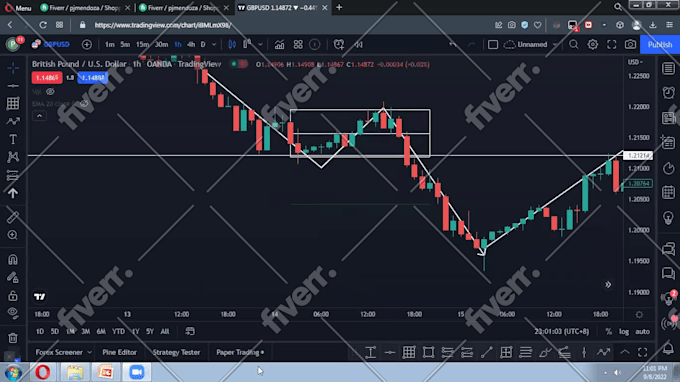Open the calendar panel in right sidebar
The width and height of the screenshot is (680, 382).
pos(668,192)
